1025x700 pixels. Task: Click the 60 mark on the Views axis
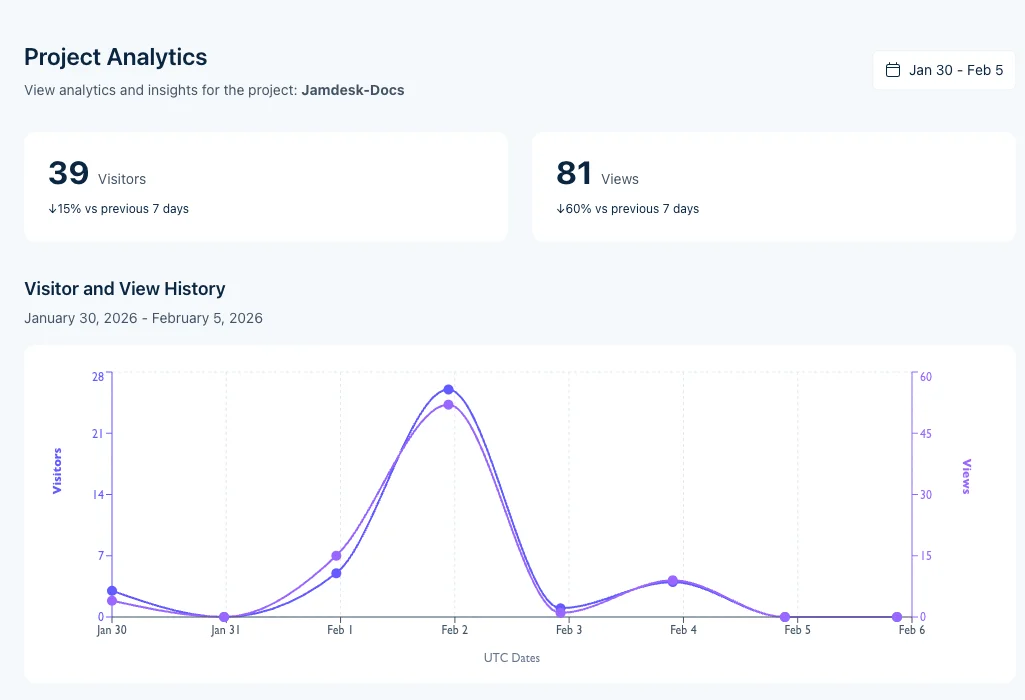(924, 377)
